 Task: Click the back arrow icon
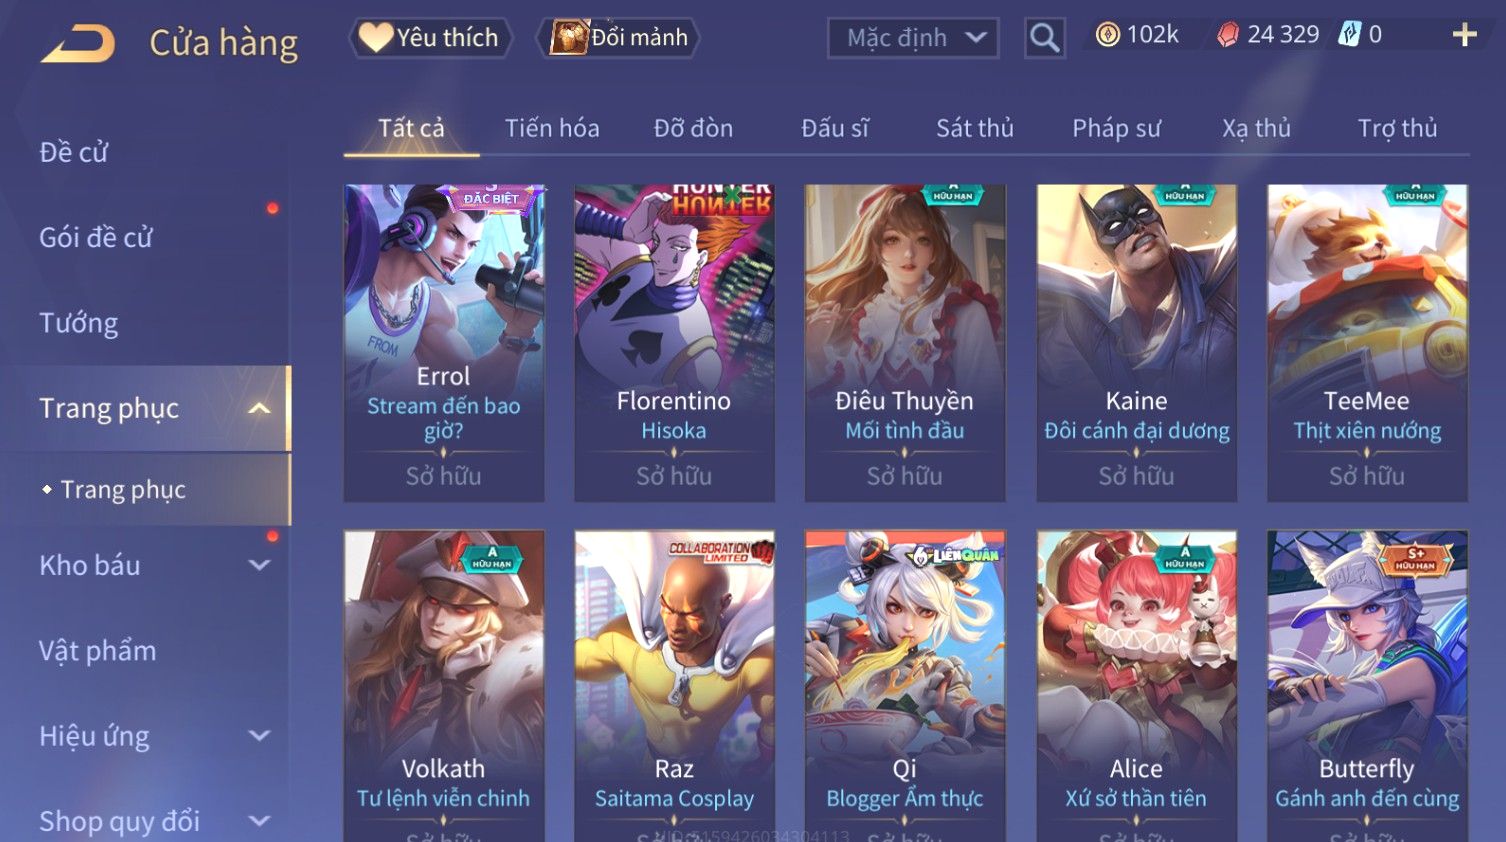click(78, 43)
